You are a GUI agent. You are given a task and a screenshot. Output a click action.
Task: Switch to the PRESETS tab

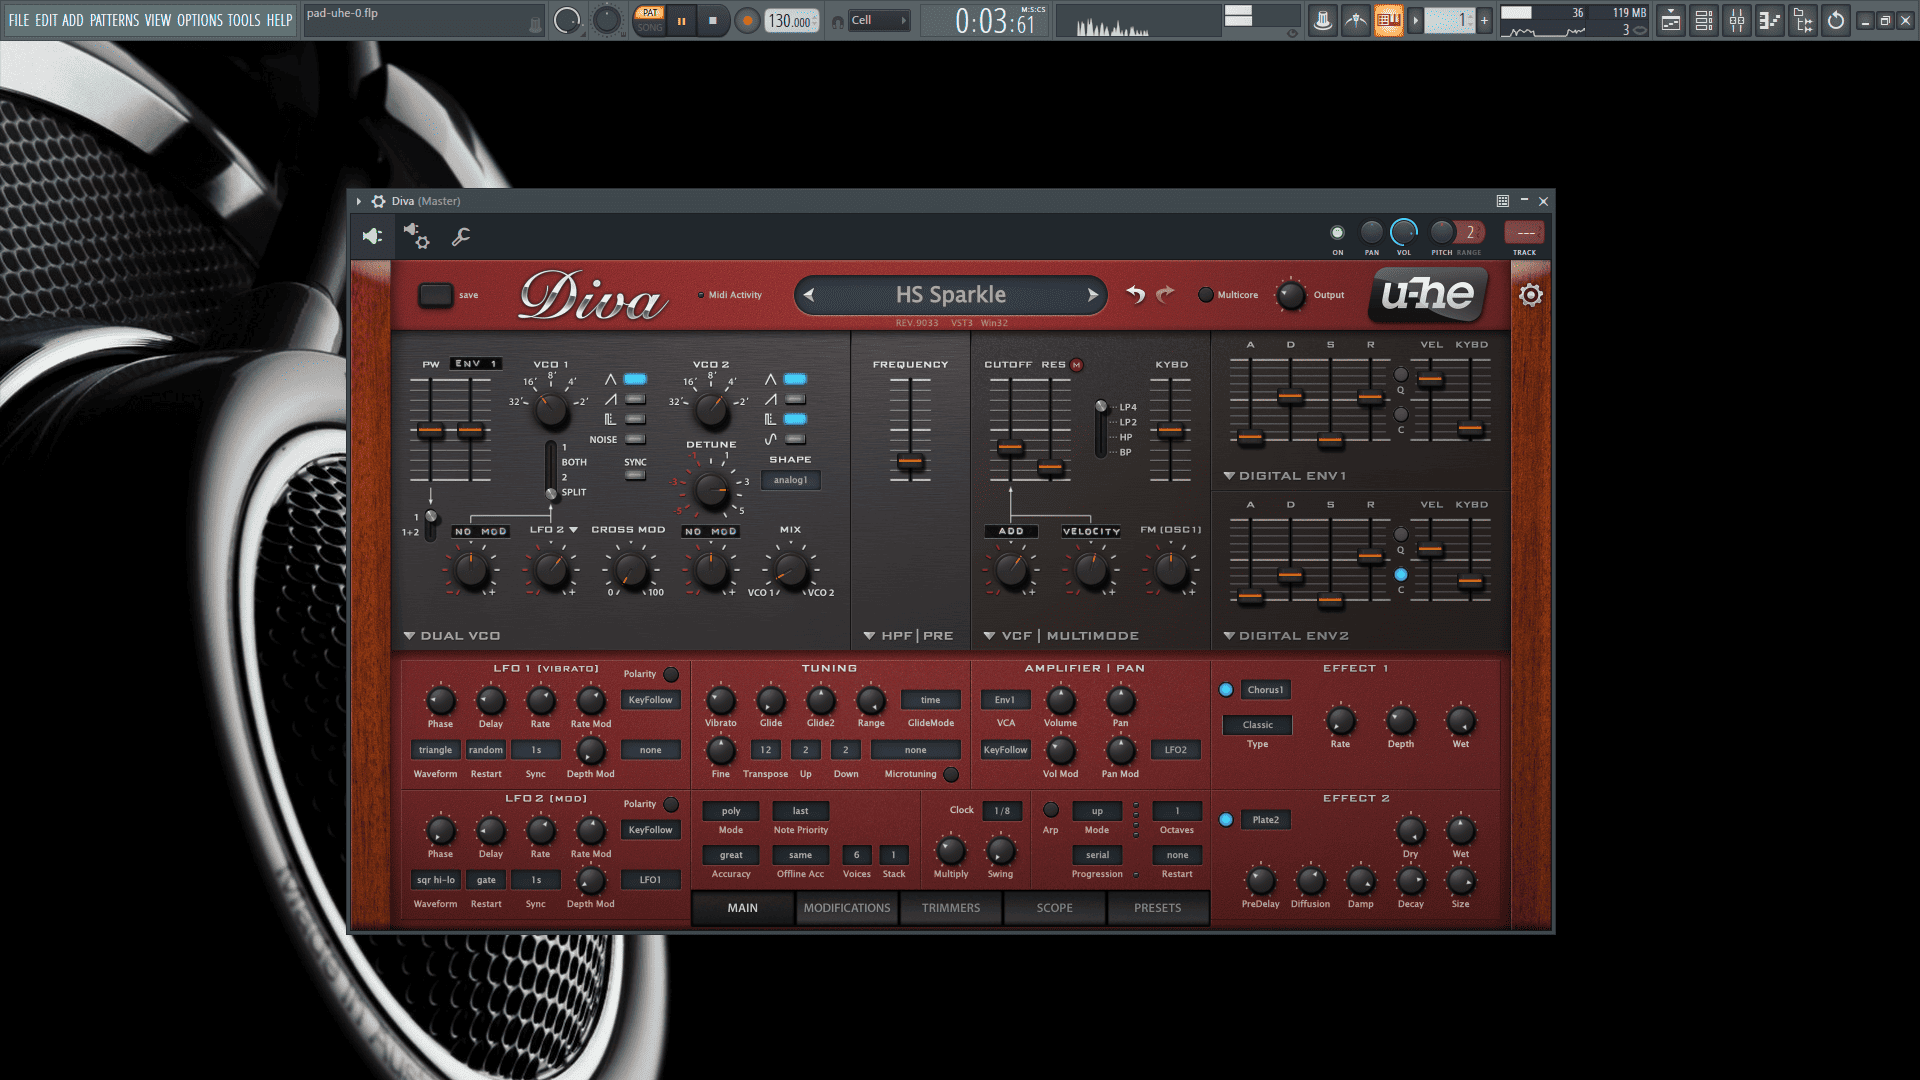tap(1158, 908)
